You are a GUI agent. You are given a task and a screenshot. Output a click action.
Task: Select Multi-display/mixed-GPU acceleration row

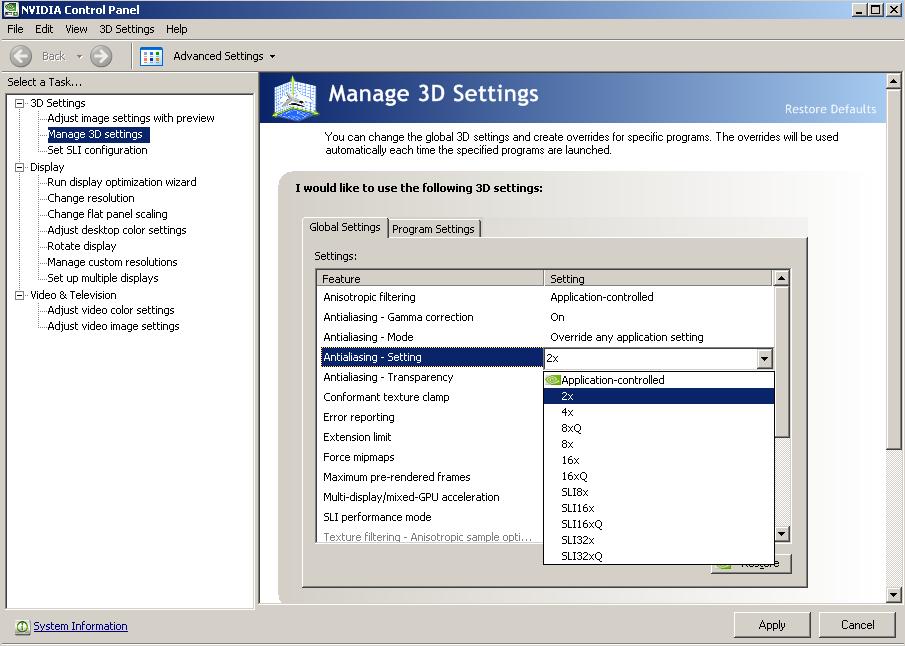[431, 497]
